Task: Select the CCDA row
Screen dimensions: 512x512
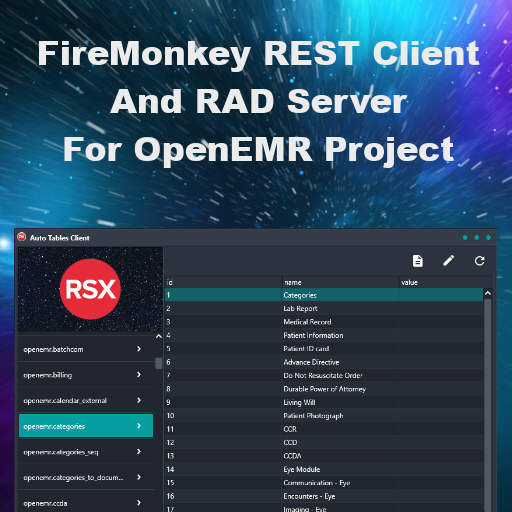Action: (324, 456)
